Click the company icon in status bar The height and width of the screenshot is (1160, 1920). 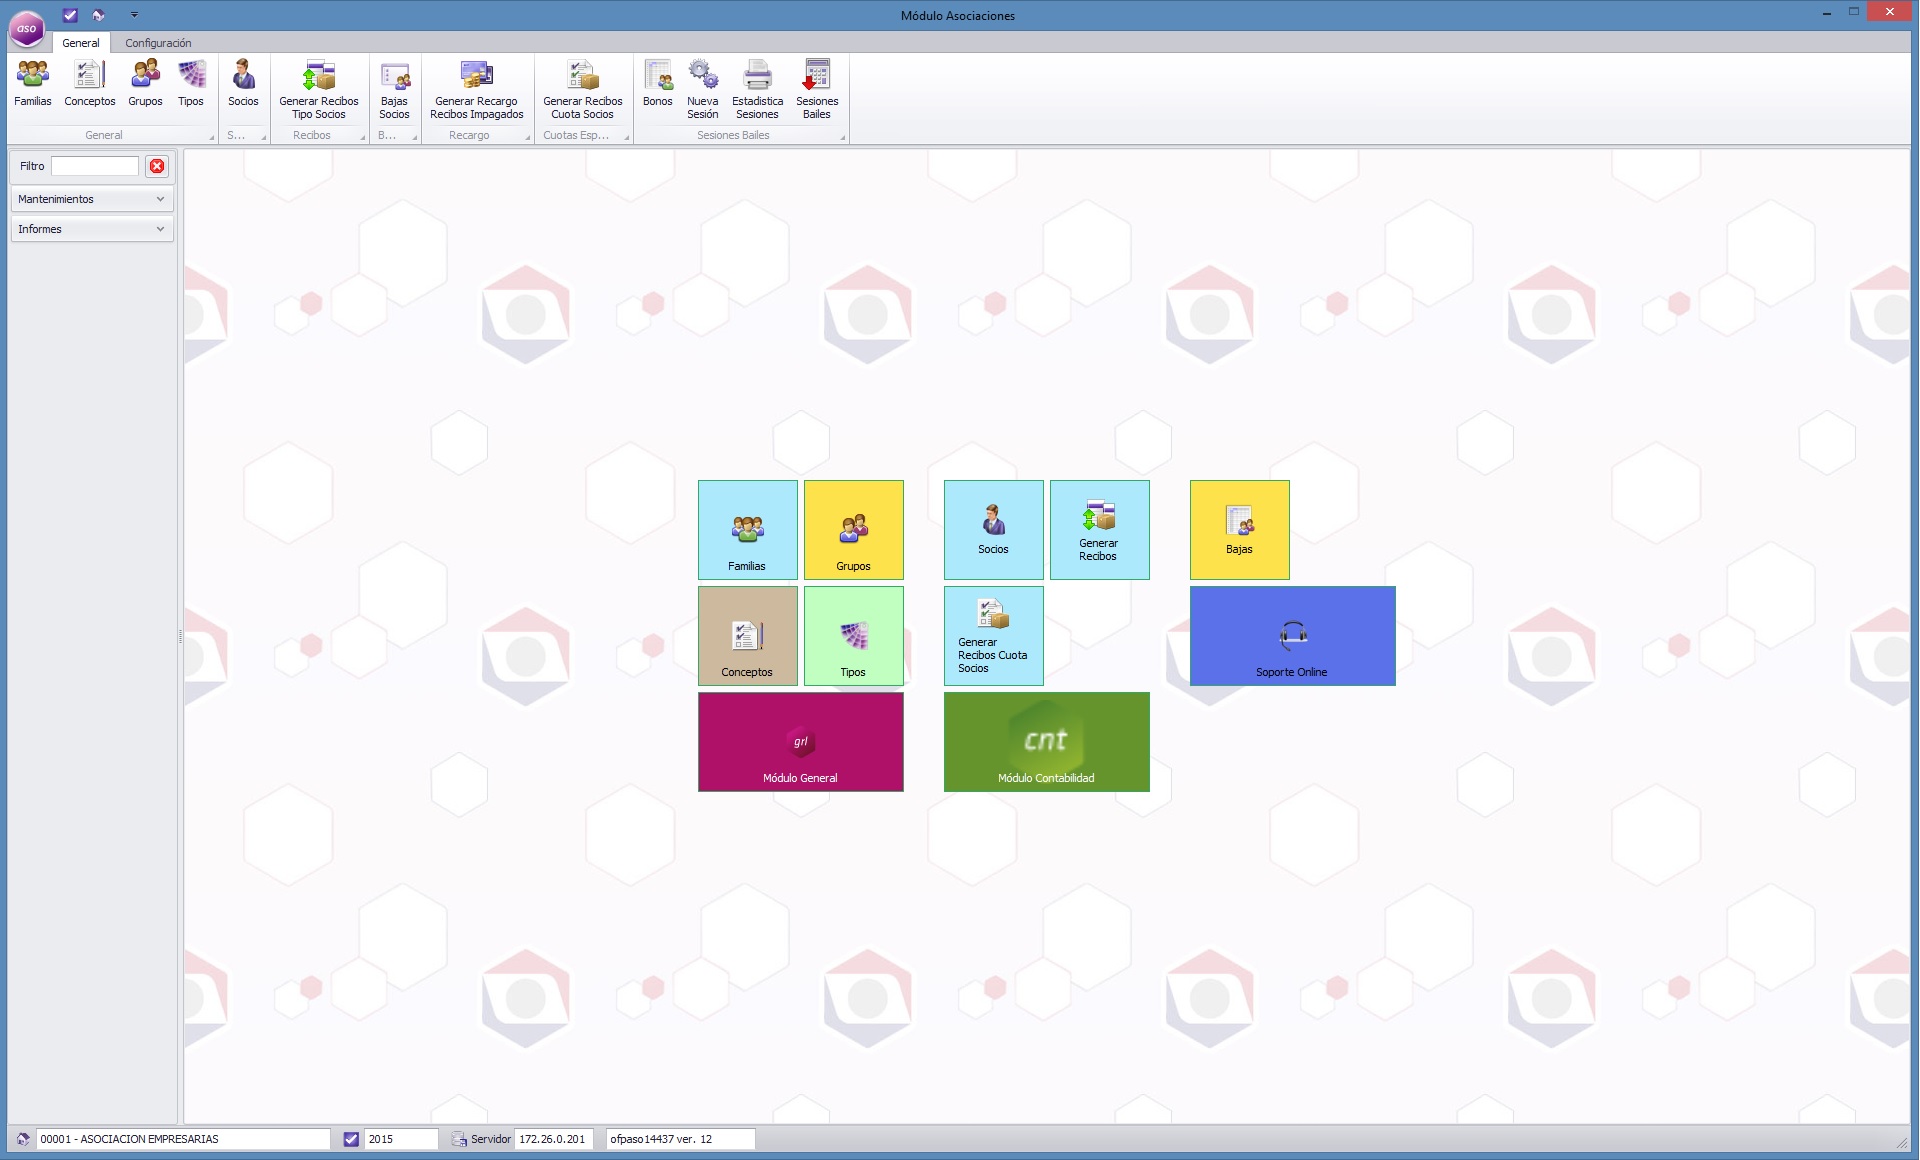coord(23,1139)
